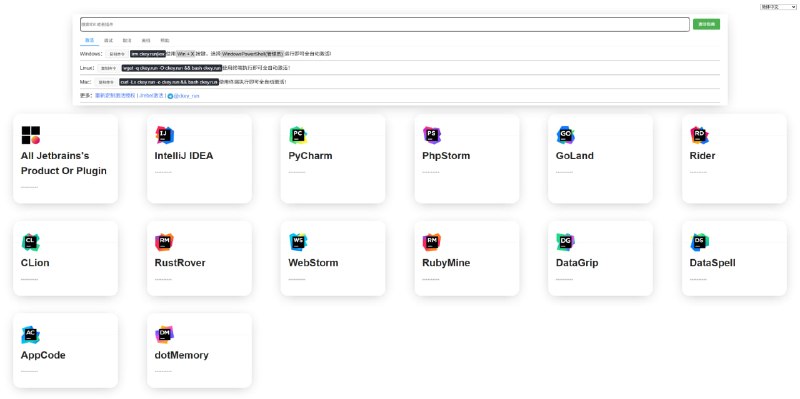Click the CLion CL logo icon
The width and height of the screenshot is (800, 399).
31,242
